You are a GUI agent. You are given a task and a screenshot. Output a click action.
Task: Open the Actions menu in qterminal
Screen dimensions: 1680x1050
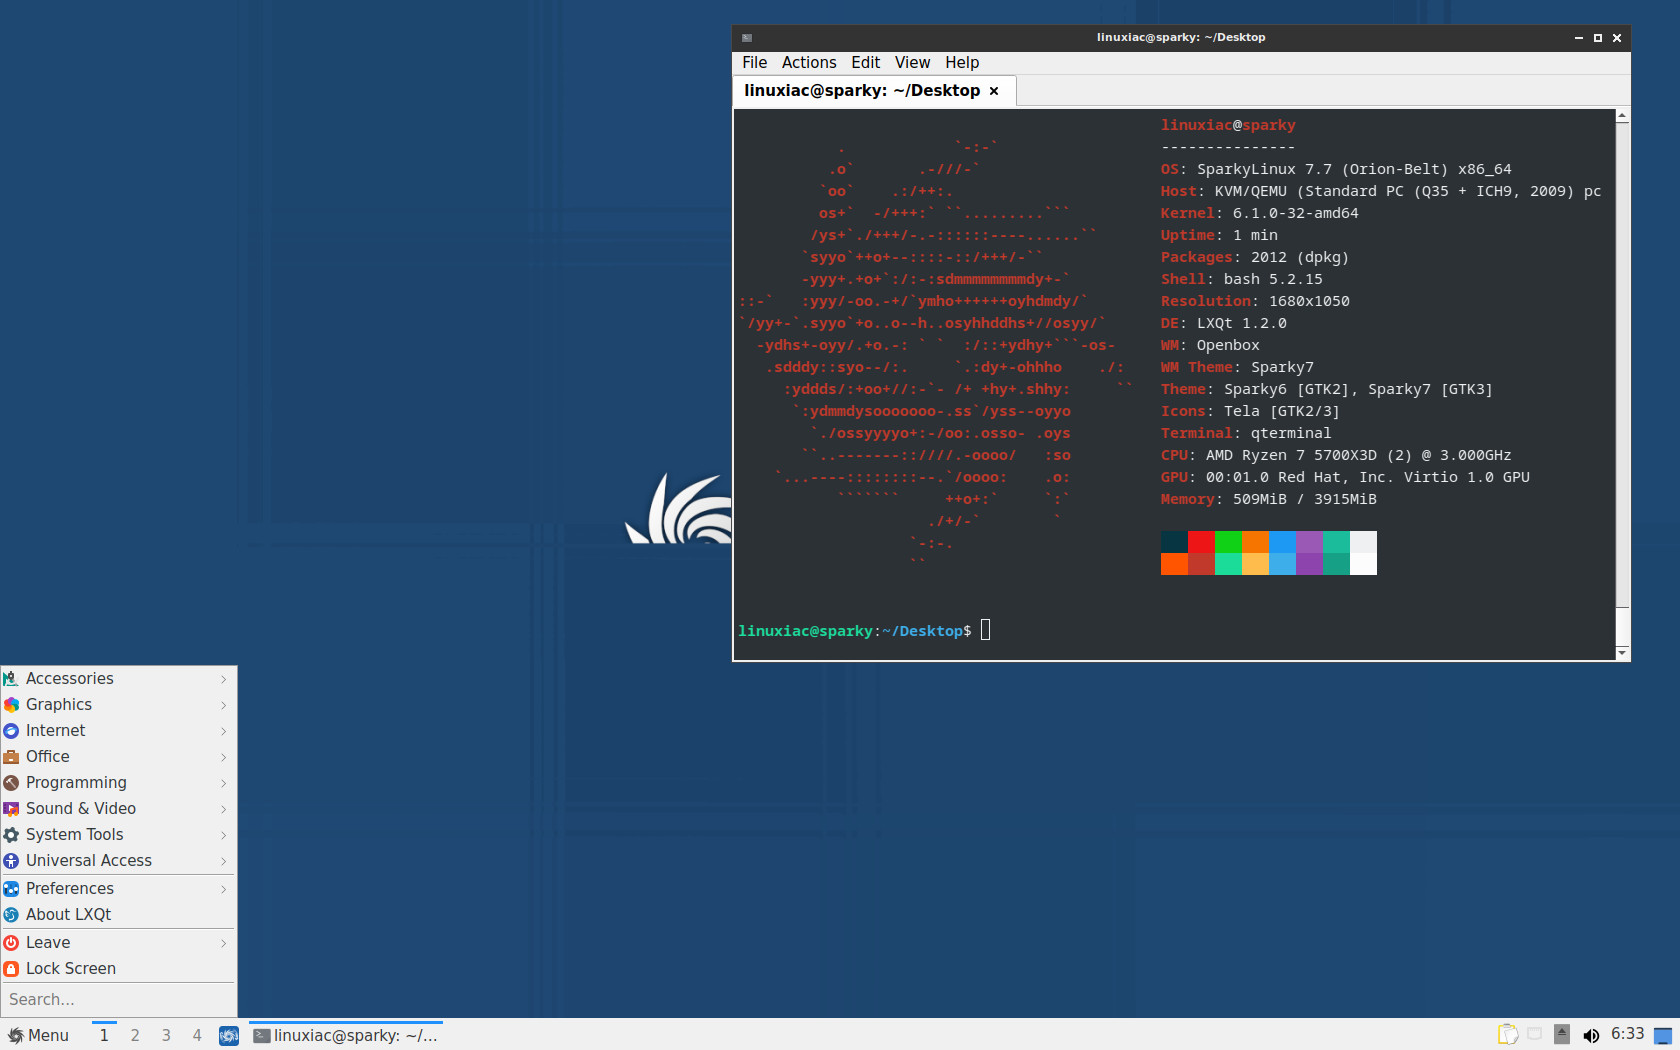tap(809, 62)
